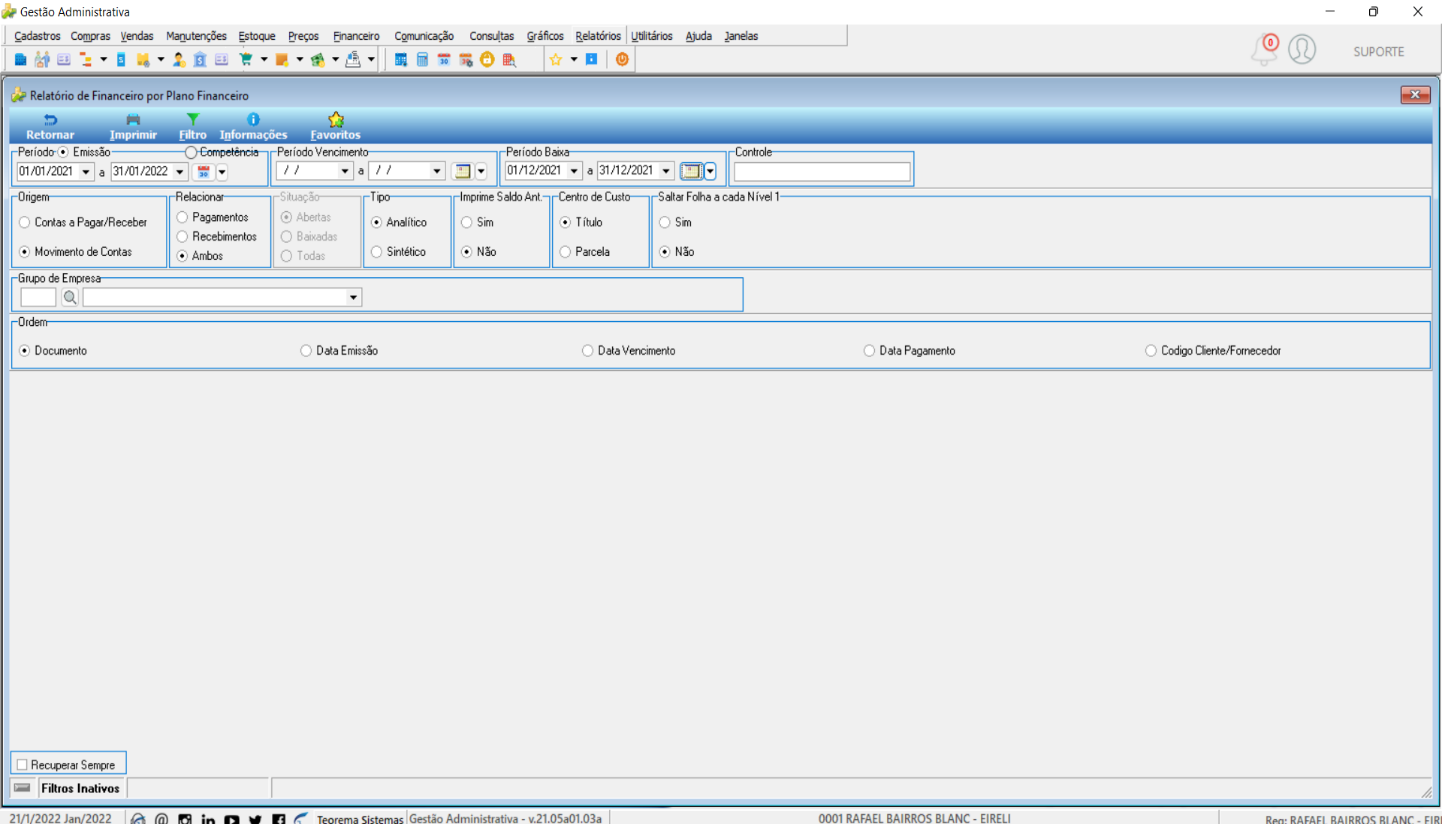Click the Instagram icon in status bar

[184, 819]
